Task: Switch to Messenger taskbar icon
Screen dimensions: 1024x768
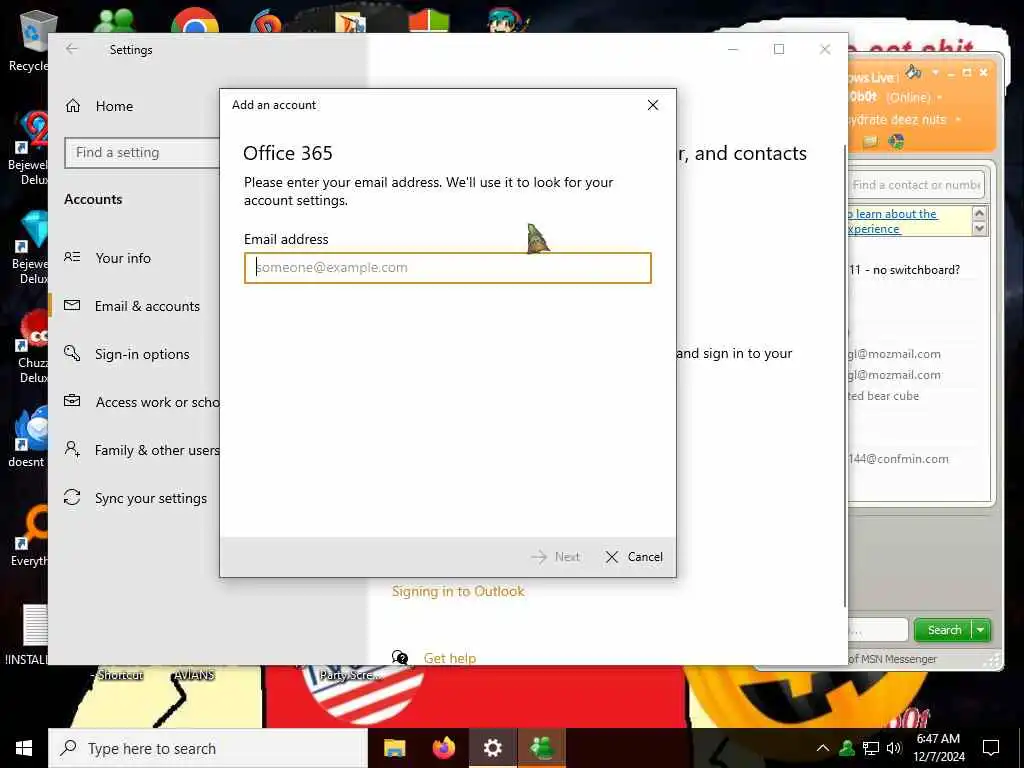Action: [542, 748]
